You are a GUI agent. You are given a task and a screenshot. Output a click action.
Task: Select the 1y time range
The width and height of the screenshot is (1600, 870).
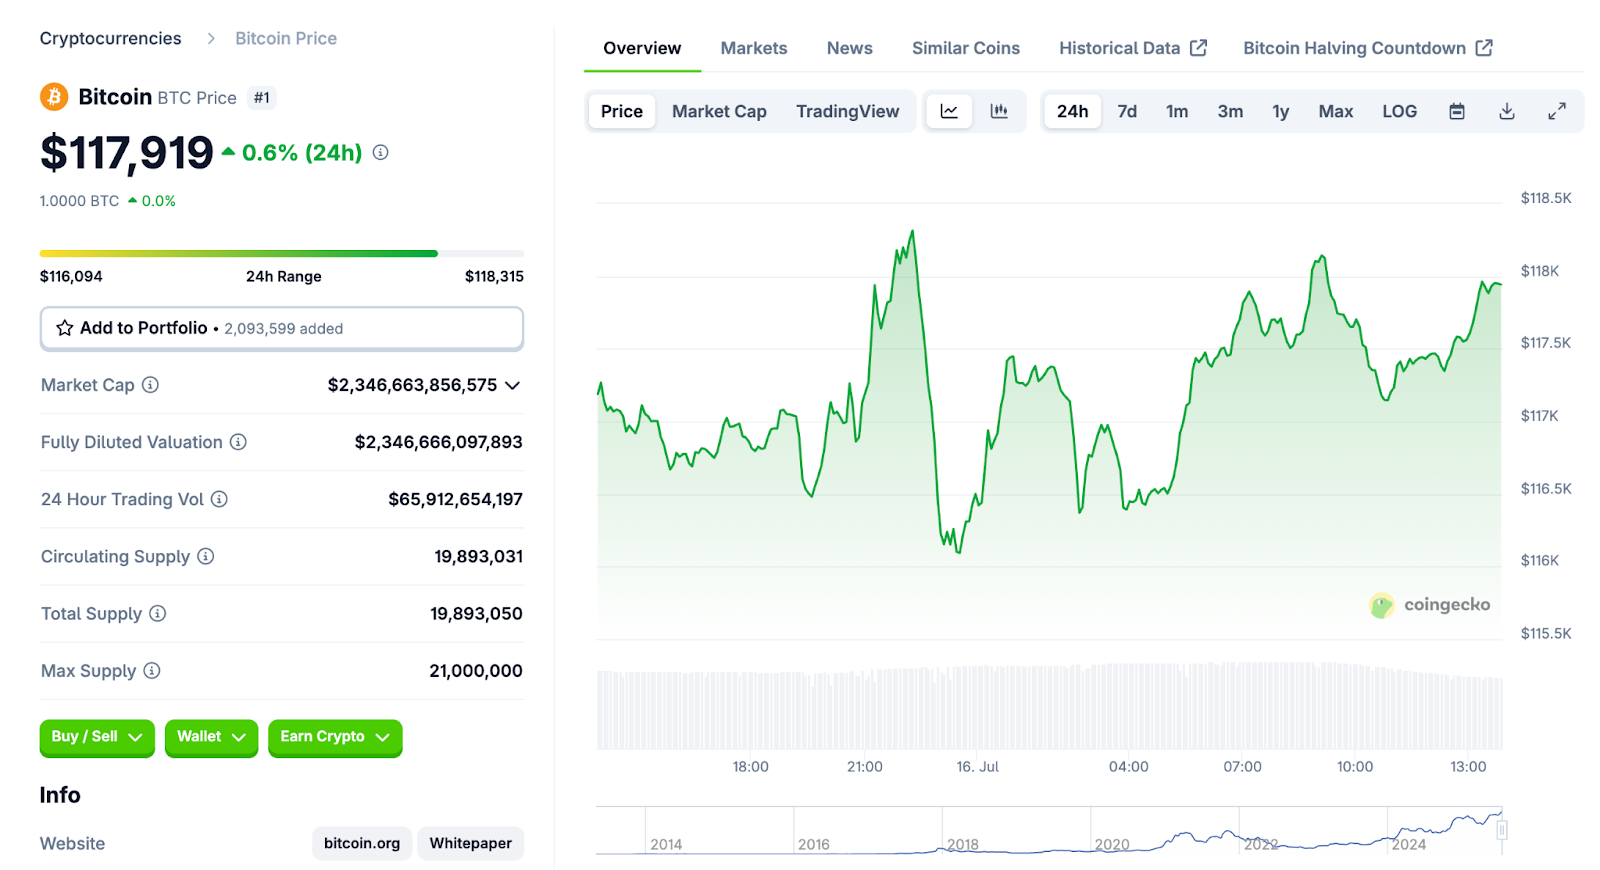coord(1281,111)
